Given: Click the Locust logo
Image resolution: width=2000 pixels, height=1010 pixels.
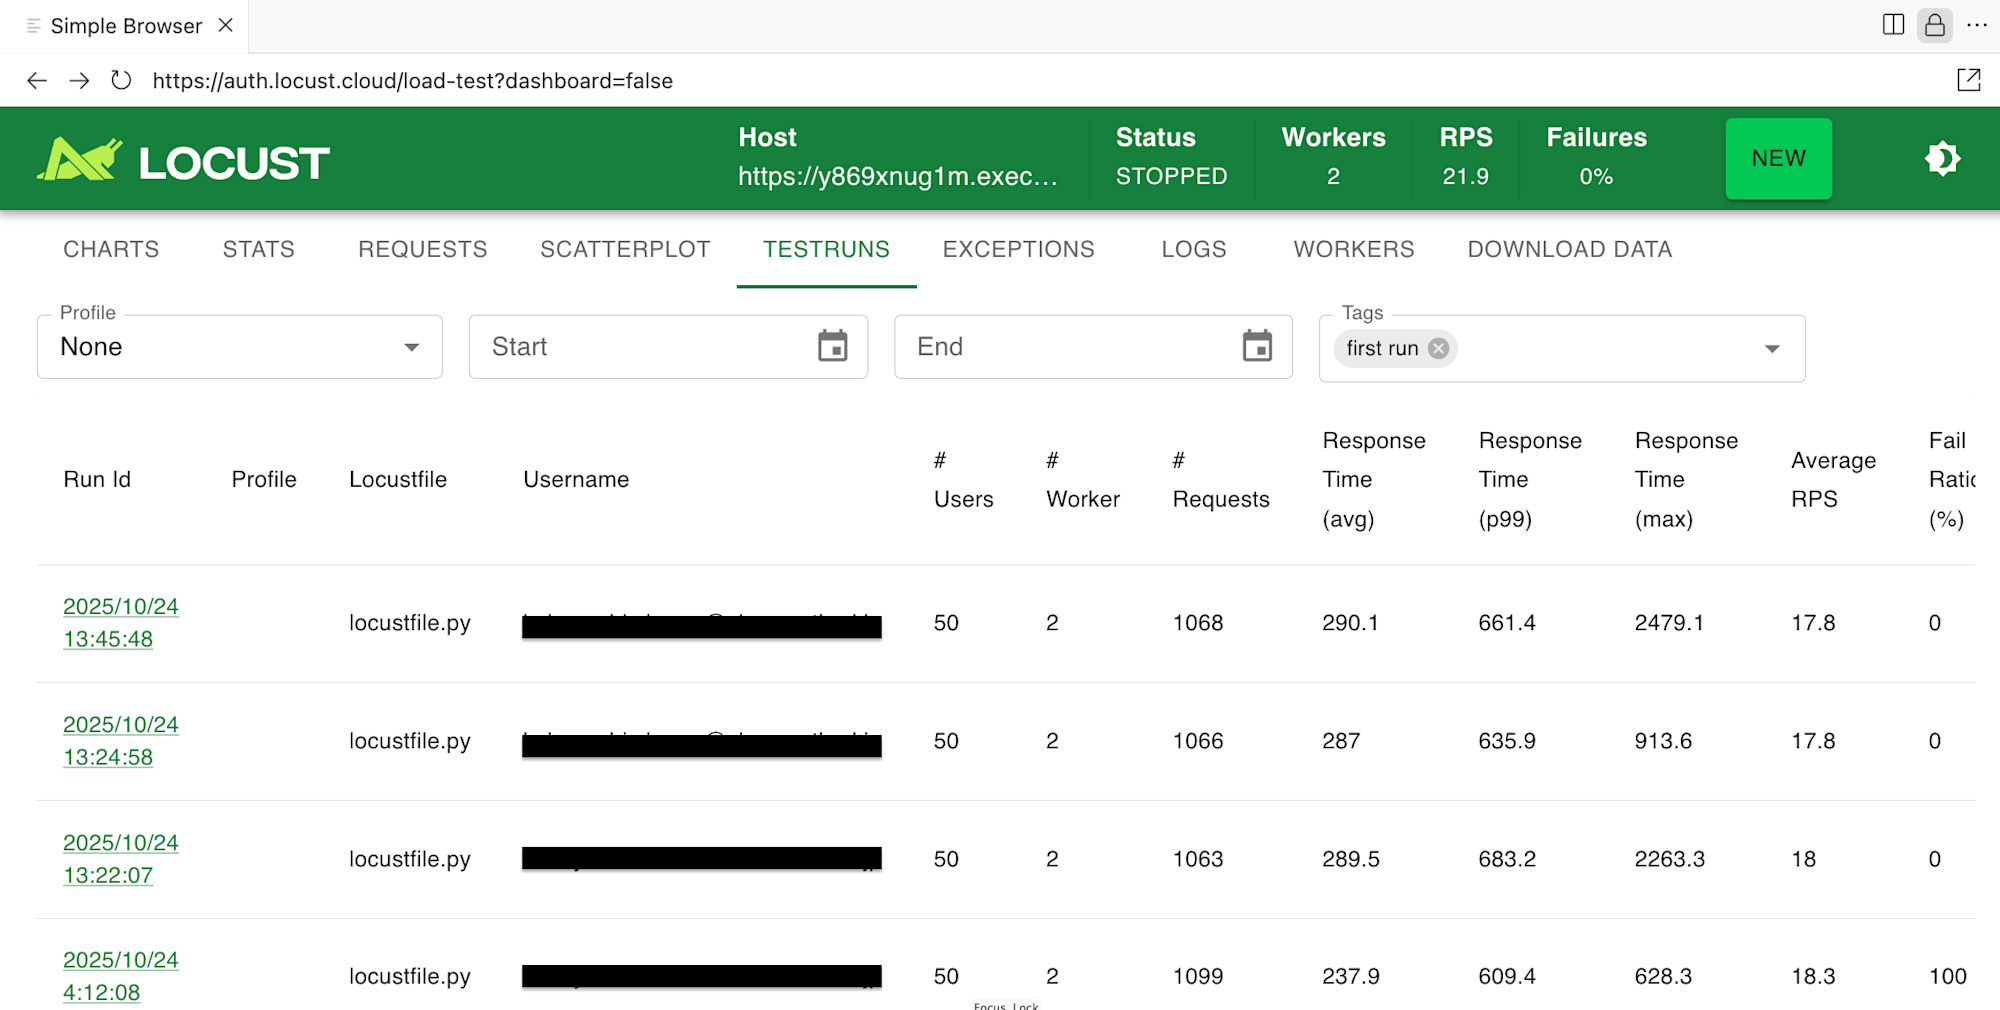Looking at the screenshot, I should pos(184,160).
